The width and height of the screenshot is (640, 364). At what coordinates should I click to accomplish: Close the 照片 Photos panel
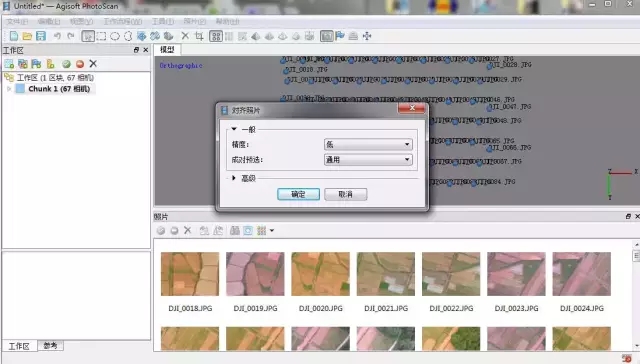(637, 216)
